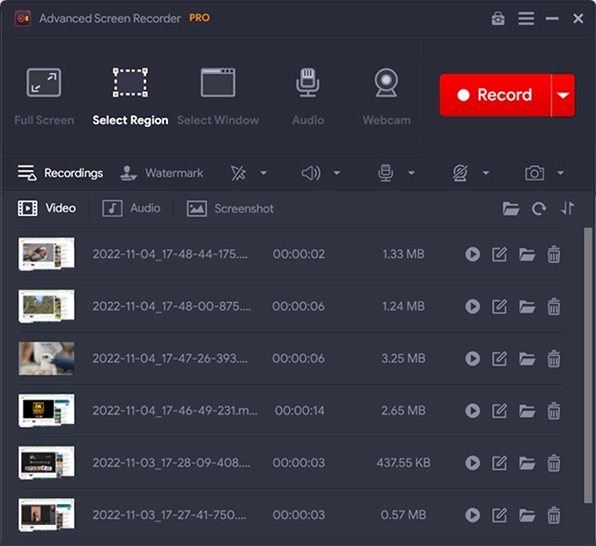Open the hamburger menu in title bar
This screenshot has width=596, height=546.
coord(526,18)
